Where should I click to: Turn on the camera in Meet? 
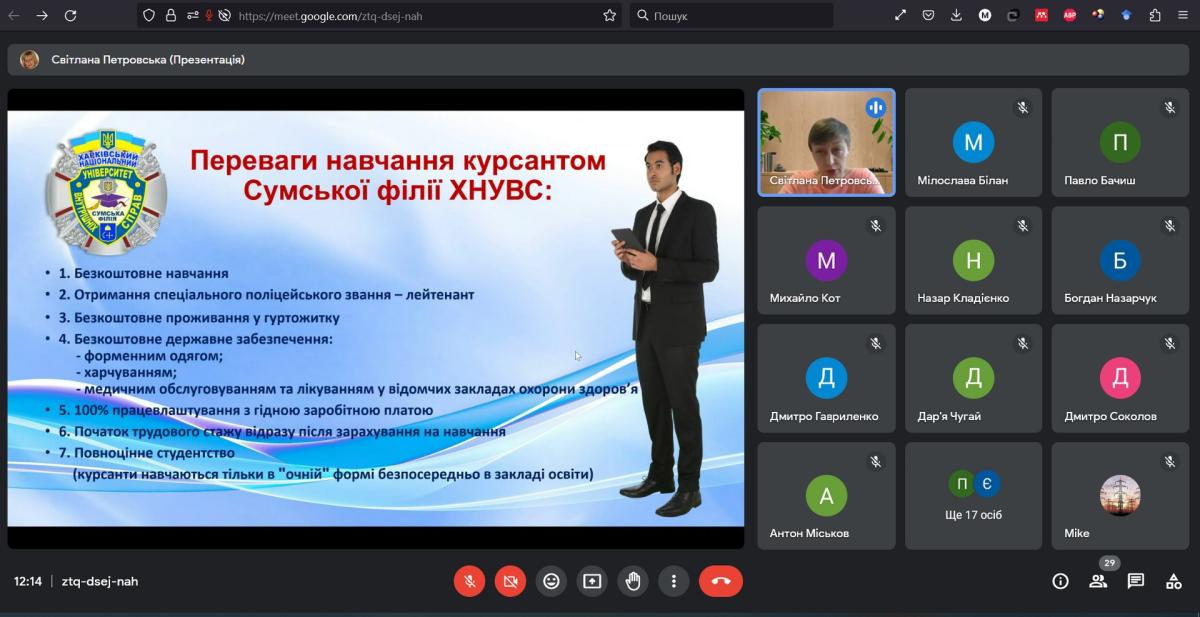(510, 581)
